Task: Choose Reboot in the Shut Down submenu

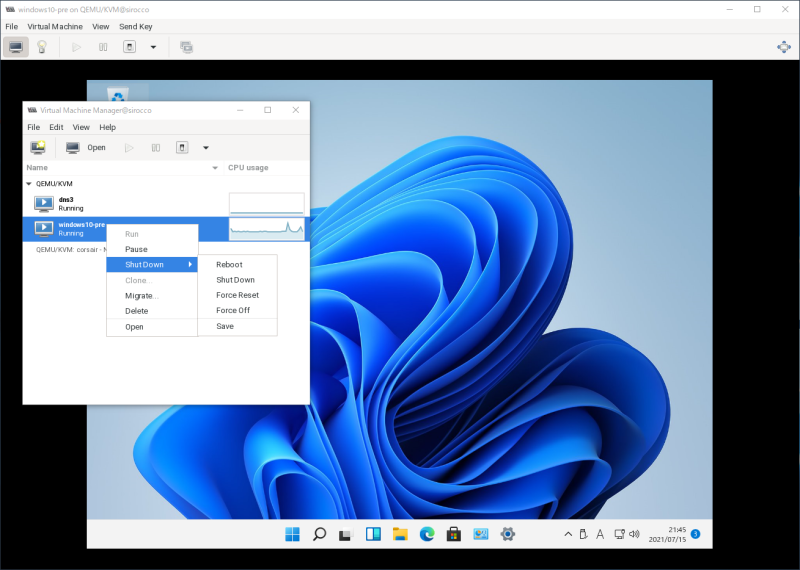Action: point(238,264)
